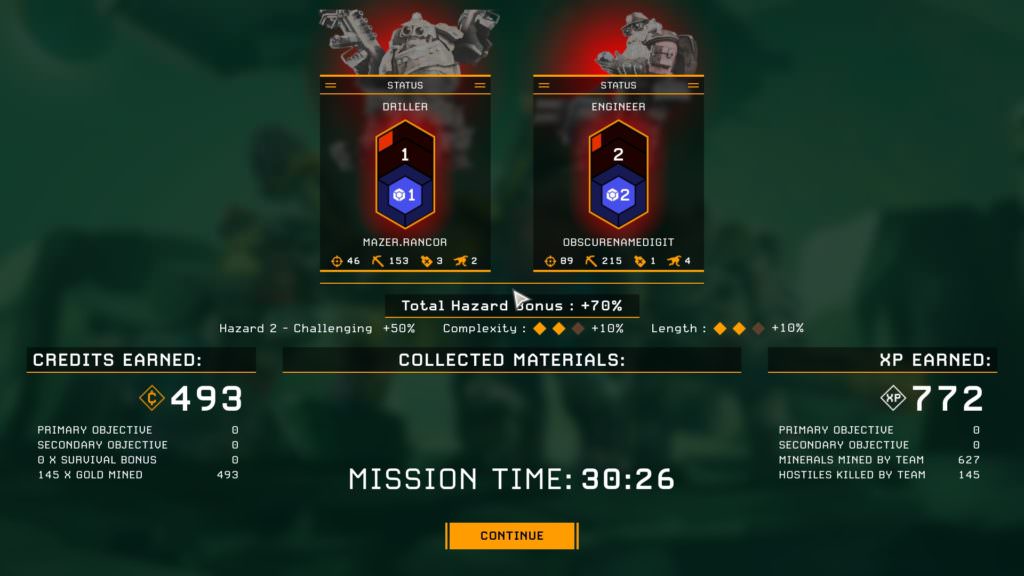Click the first Complexity diamond indicator
Screen dimensions: 1024x576
[x=539, y=328]
